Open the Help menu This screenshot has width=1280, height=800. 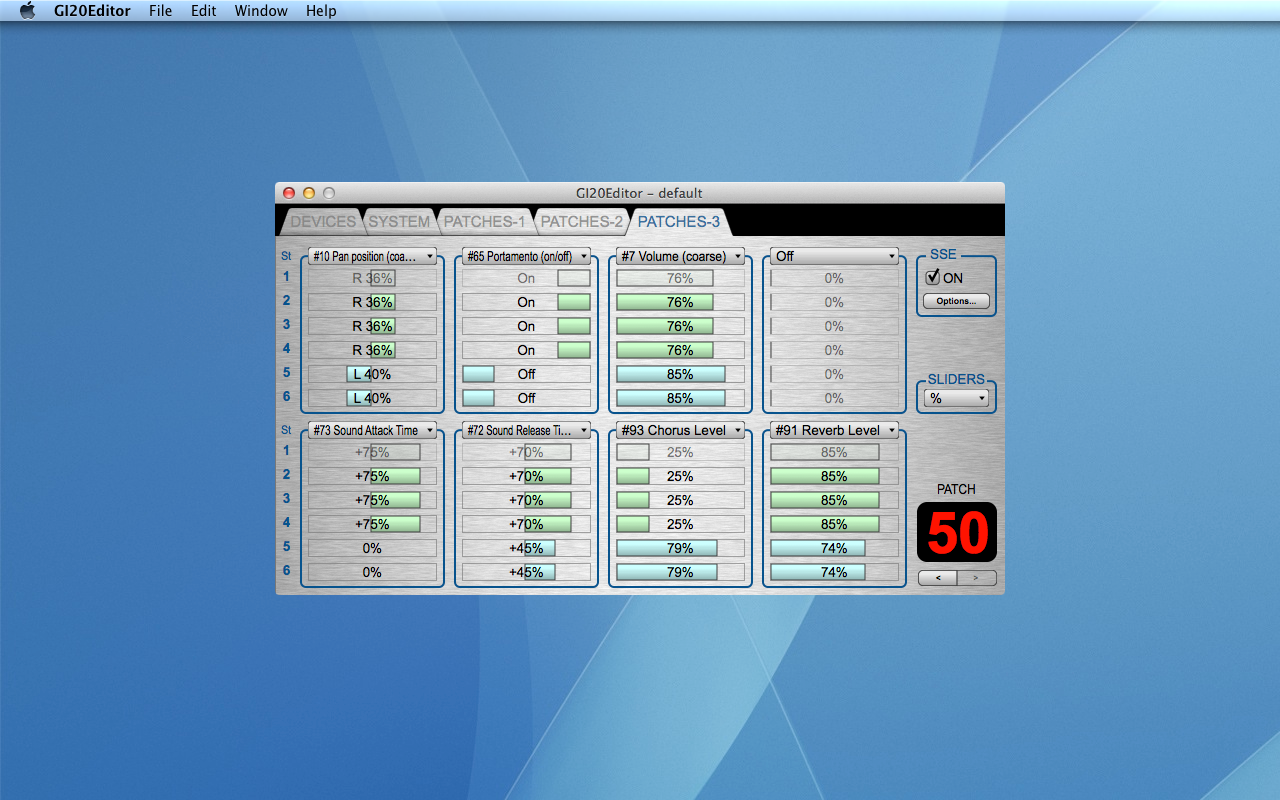click(321, 11)
